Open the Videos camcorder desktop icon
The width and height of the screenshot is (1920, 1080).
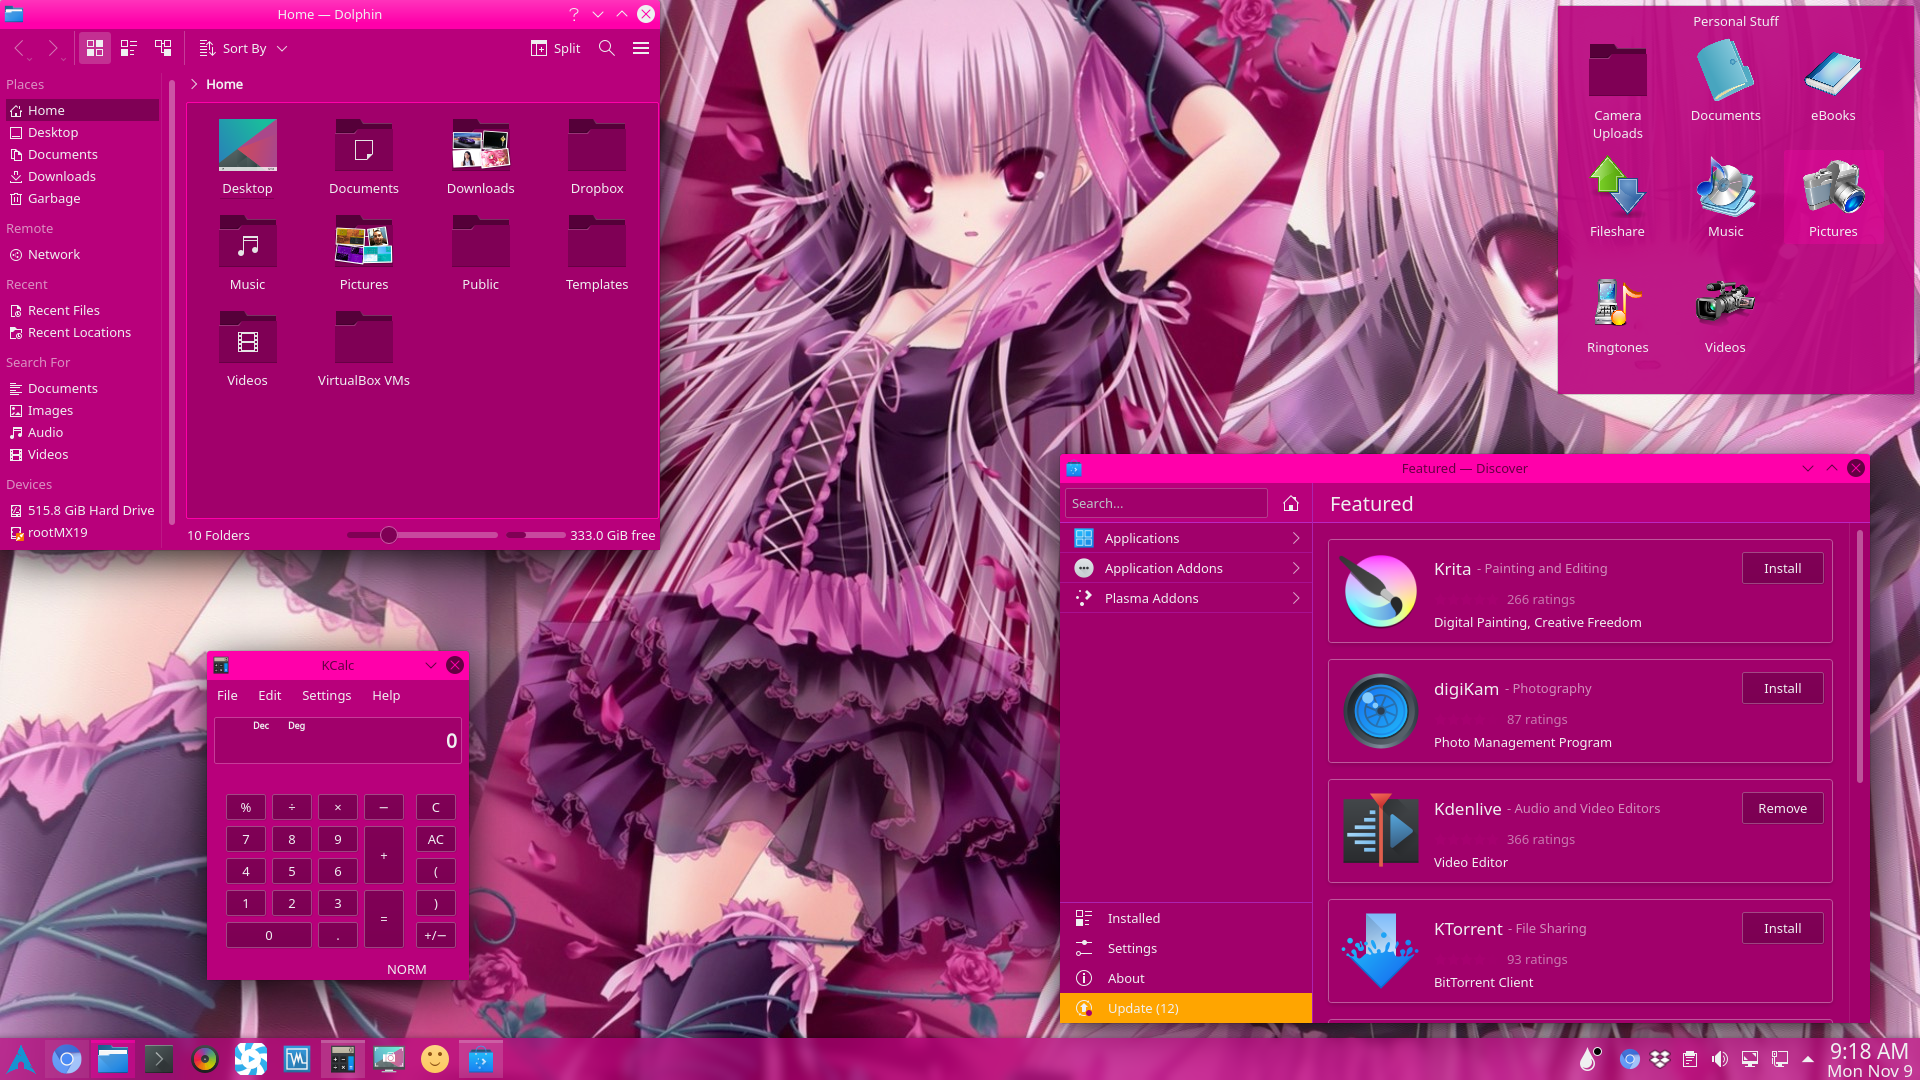point(1725,315)
